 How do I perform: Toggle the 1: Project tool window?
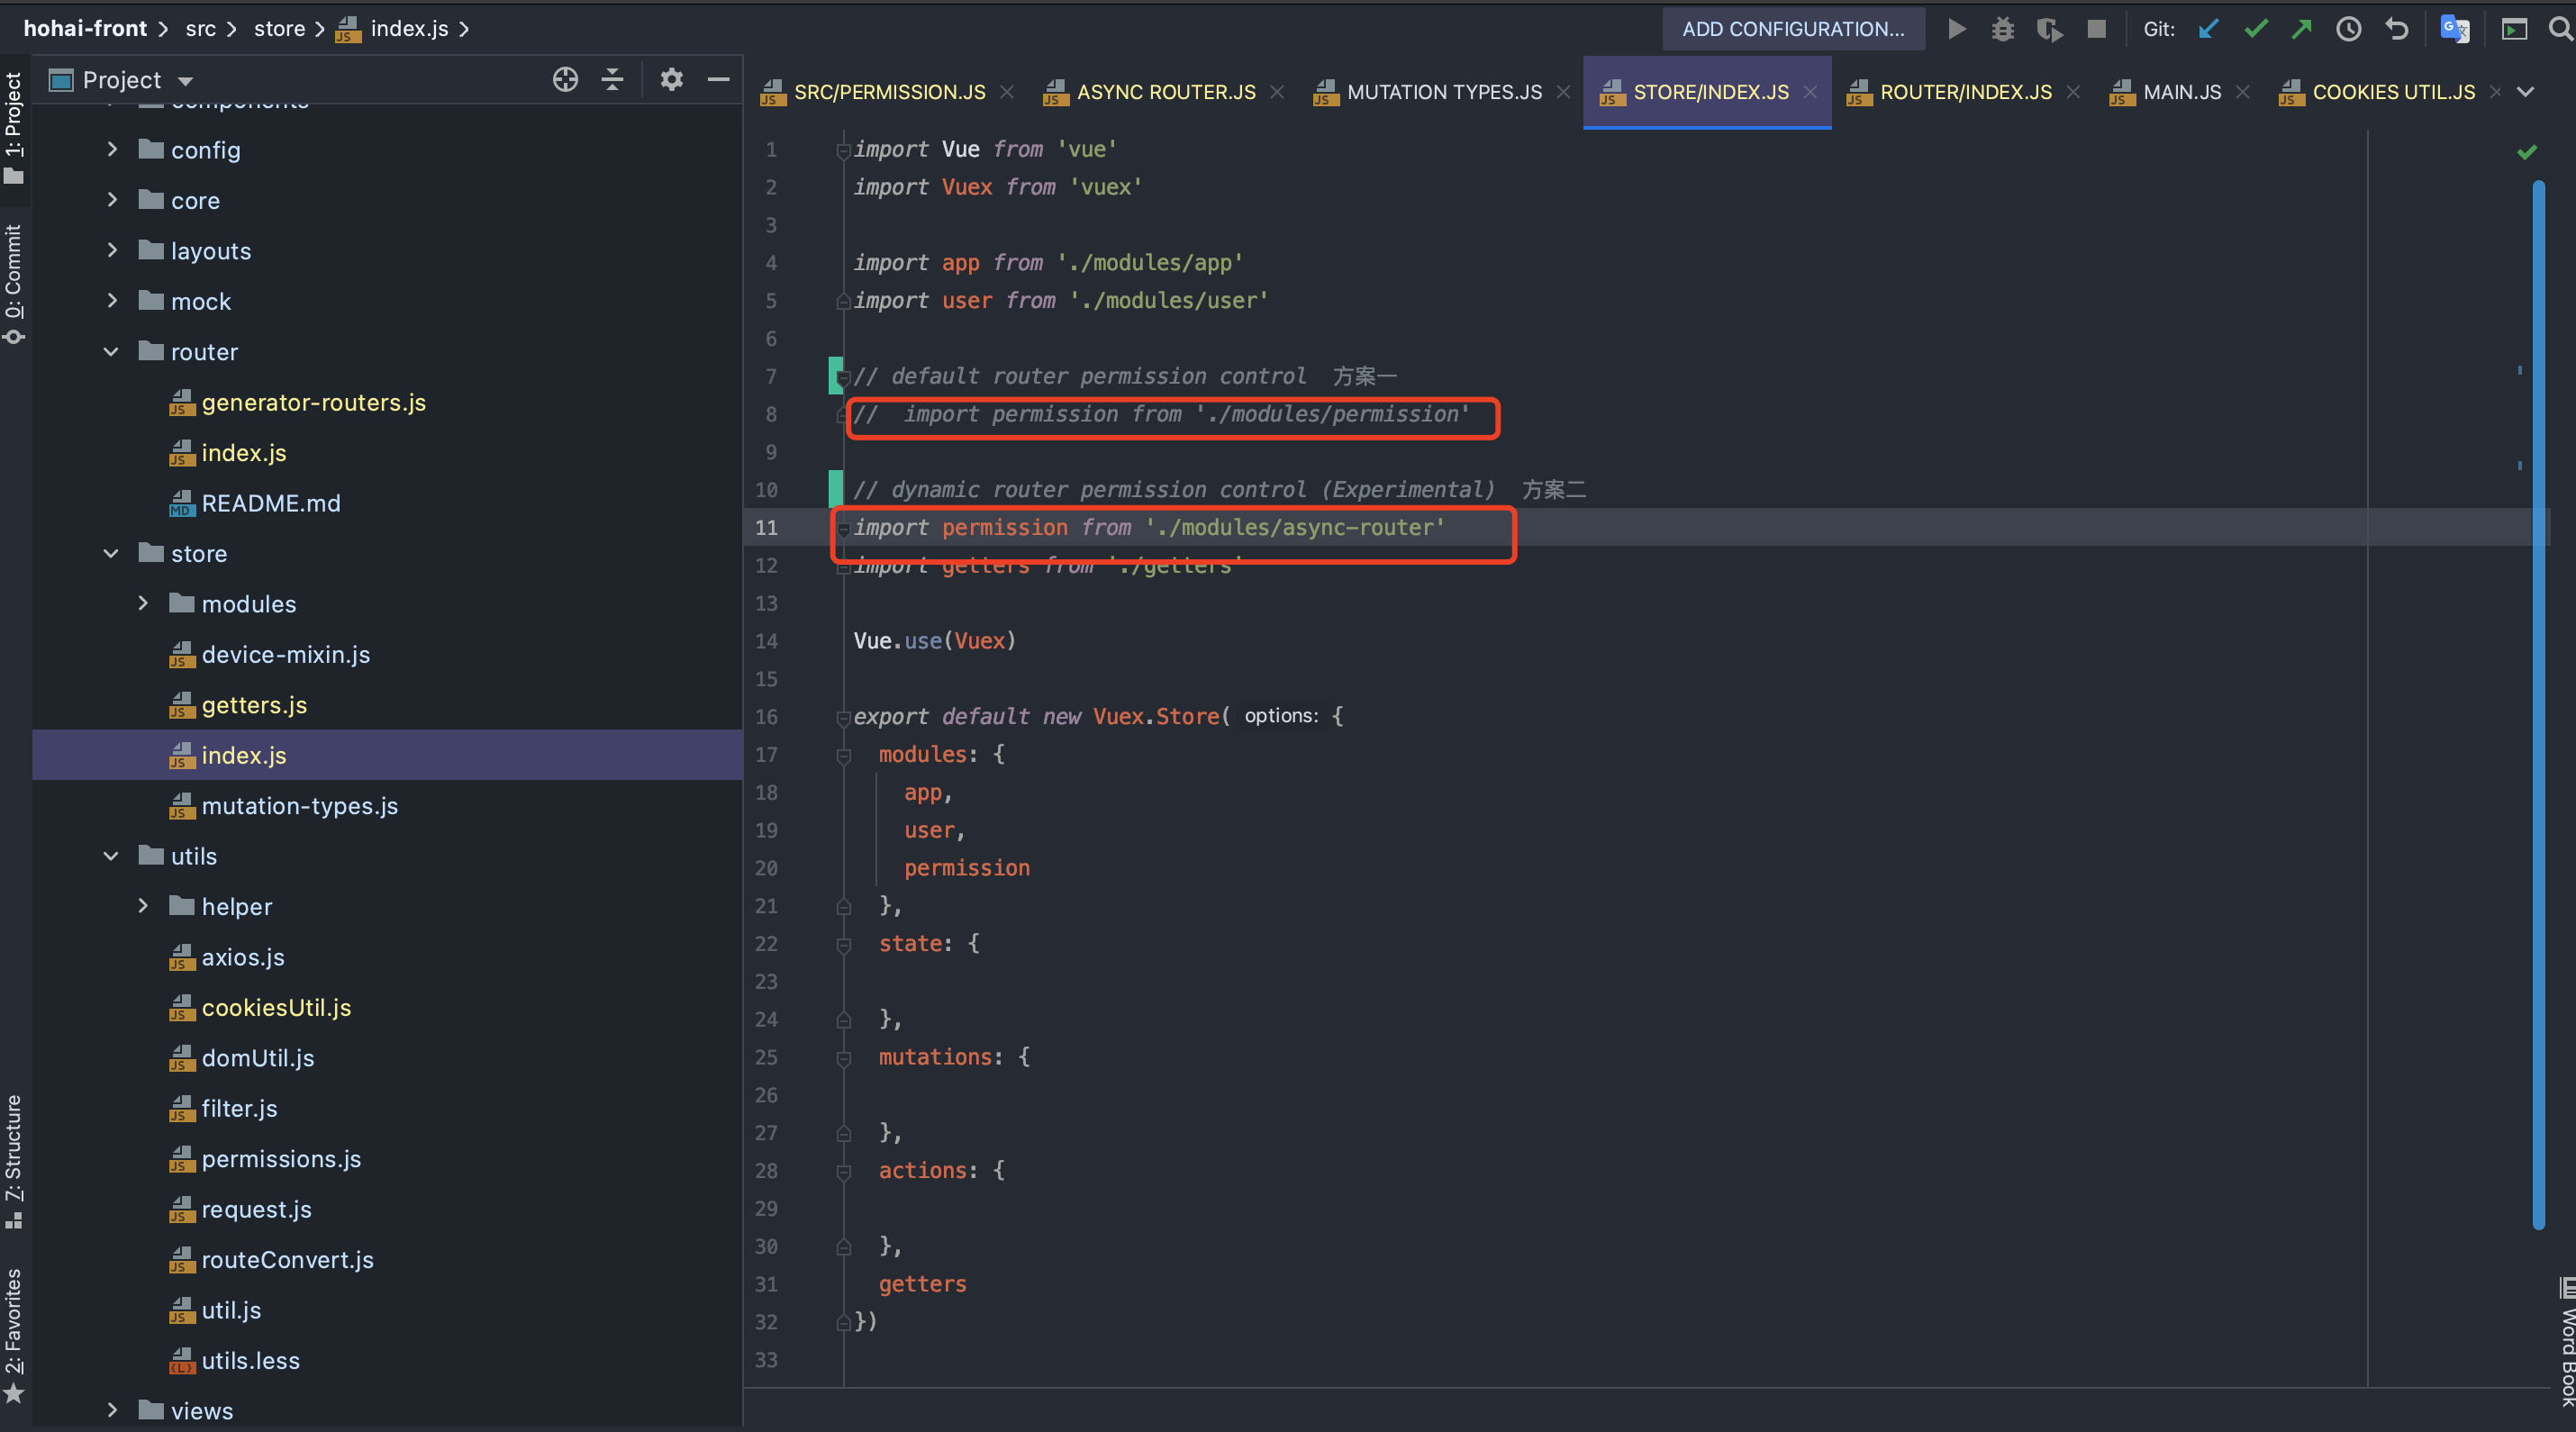[x=14, y=125]
